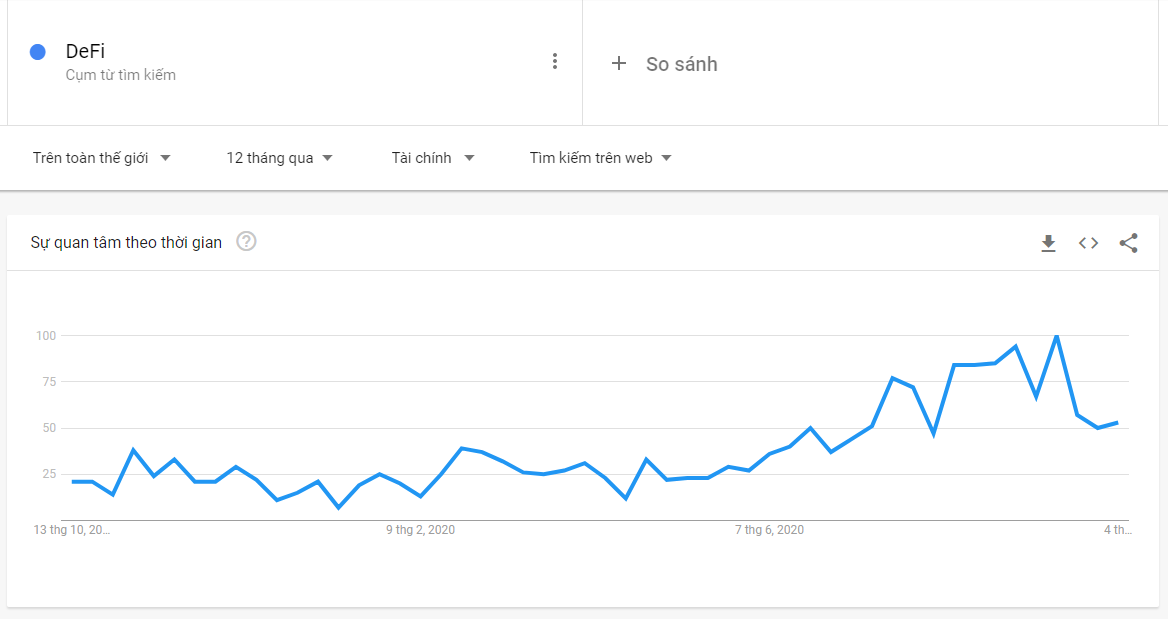Download the interest over time chart CSV

coord(1048,243)
